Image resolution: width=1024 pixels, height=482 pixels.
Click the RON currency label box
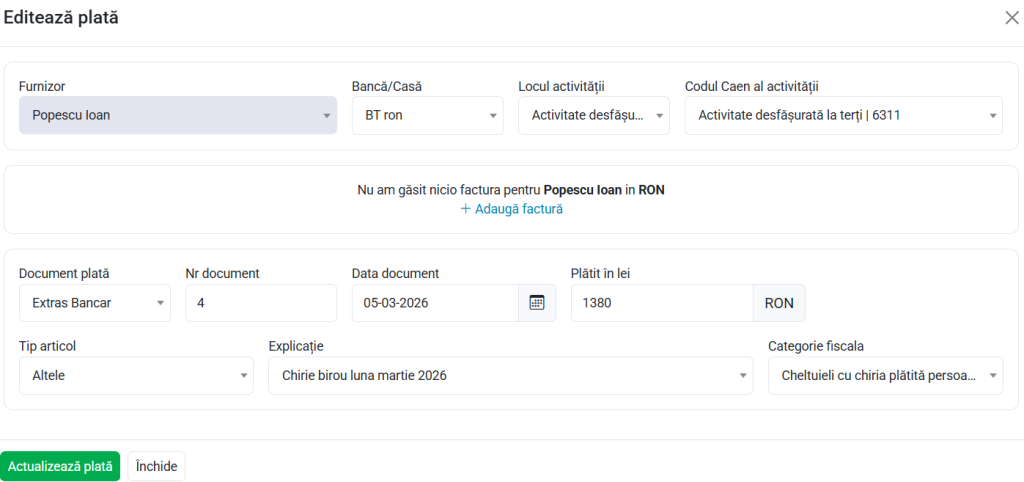coord(779,303)
